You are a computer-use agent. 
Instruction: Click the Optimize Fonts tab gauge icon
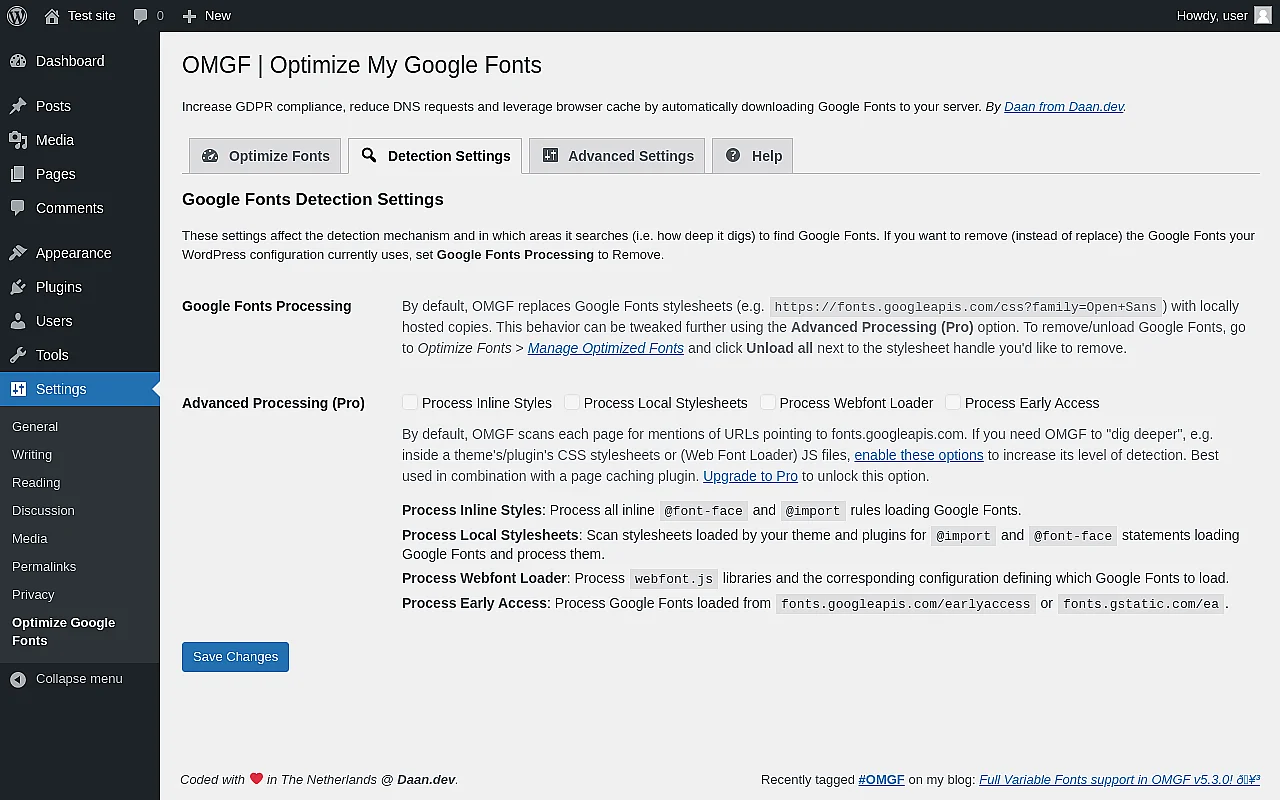(x=210, y=156)
